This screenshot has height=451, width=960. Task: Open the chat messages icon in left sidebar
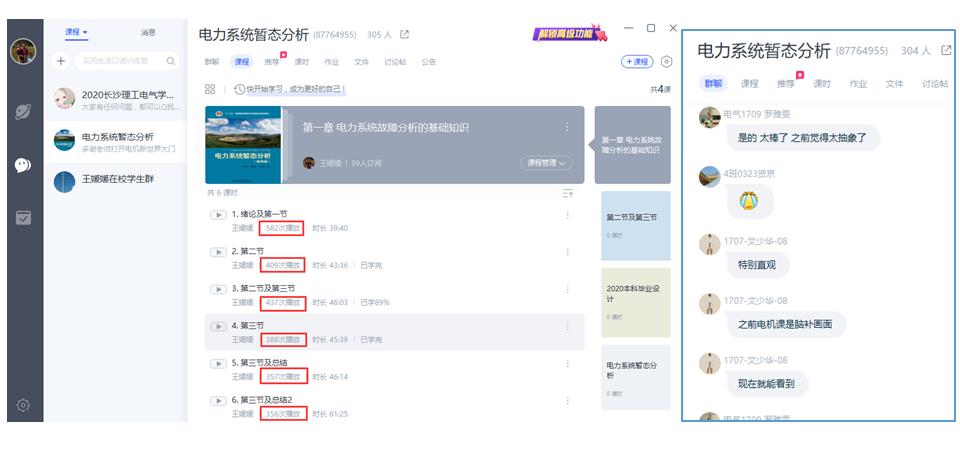pyautogui.click(x=23, y=164)
